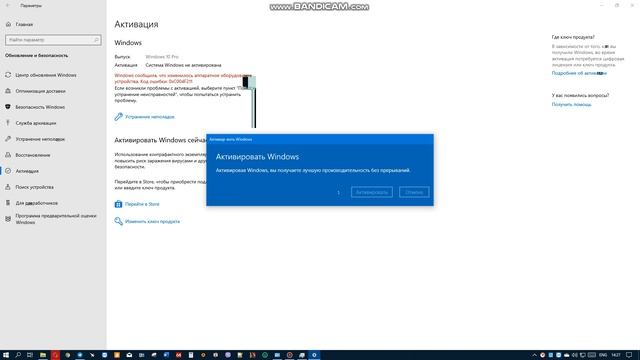Click Изменить ключ продукта link
Image resolution: width=640 pixels, height=360 pixels.
click(152, 221)
